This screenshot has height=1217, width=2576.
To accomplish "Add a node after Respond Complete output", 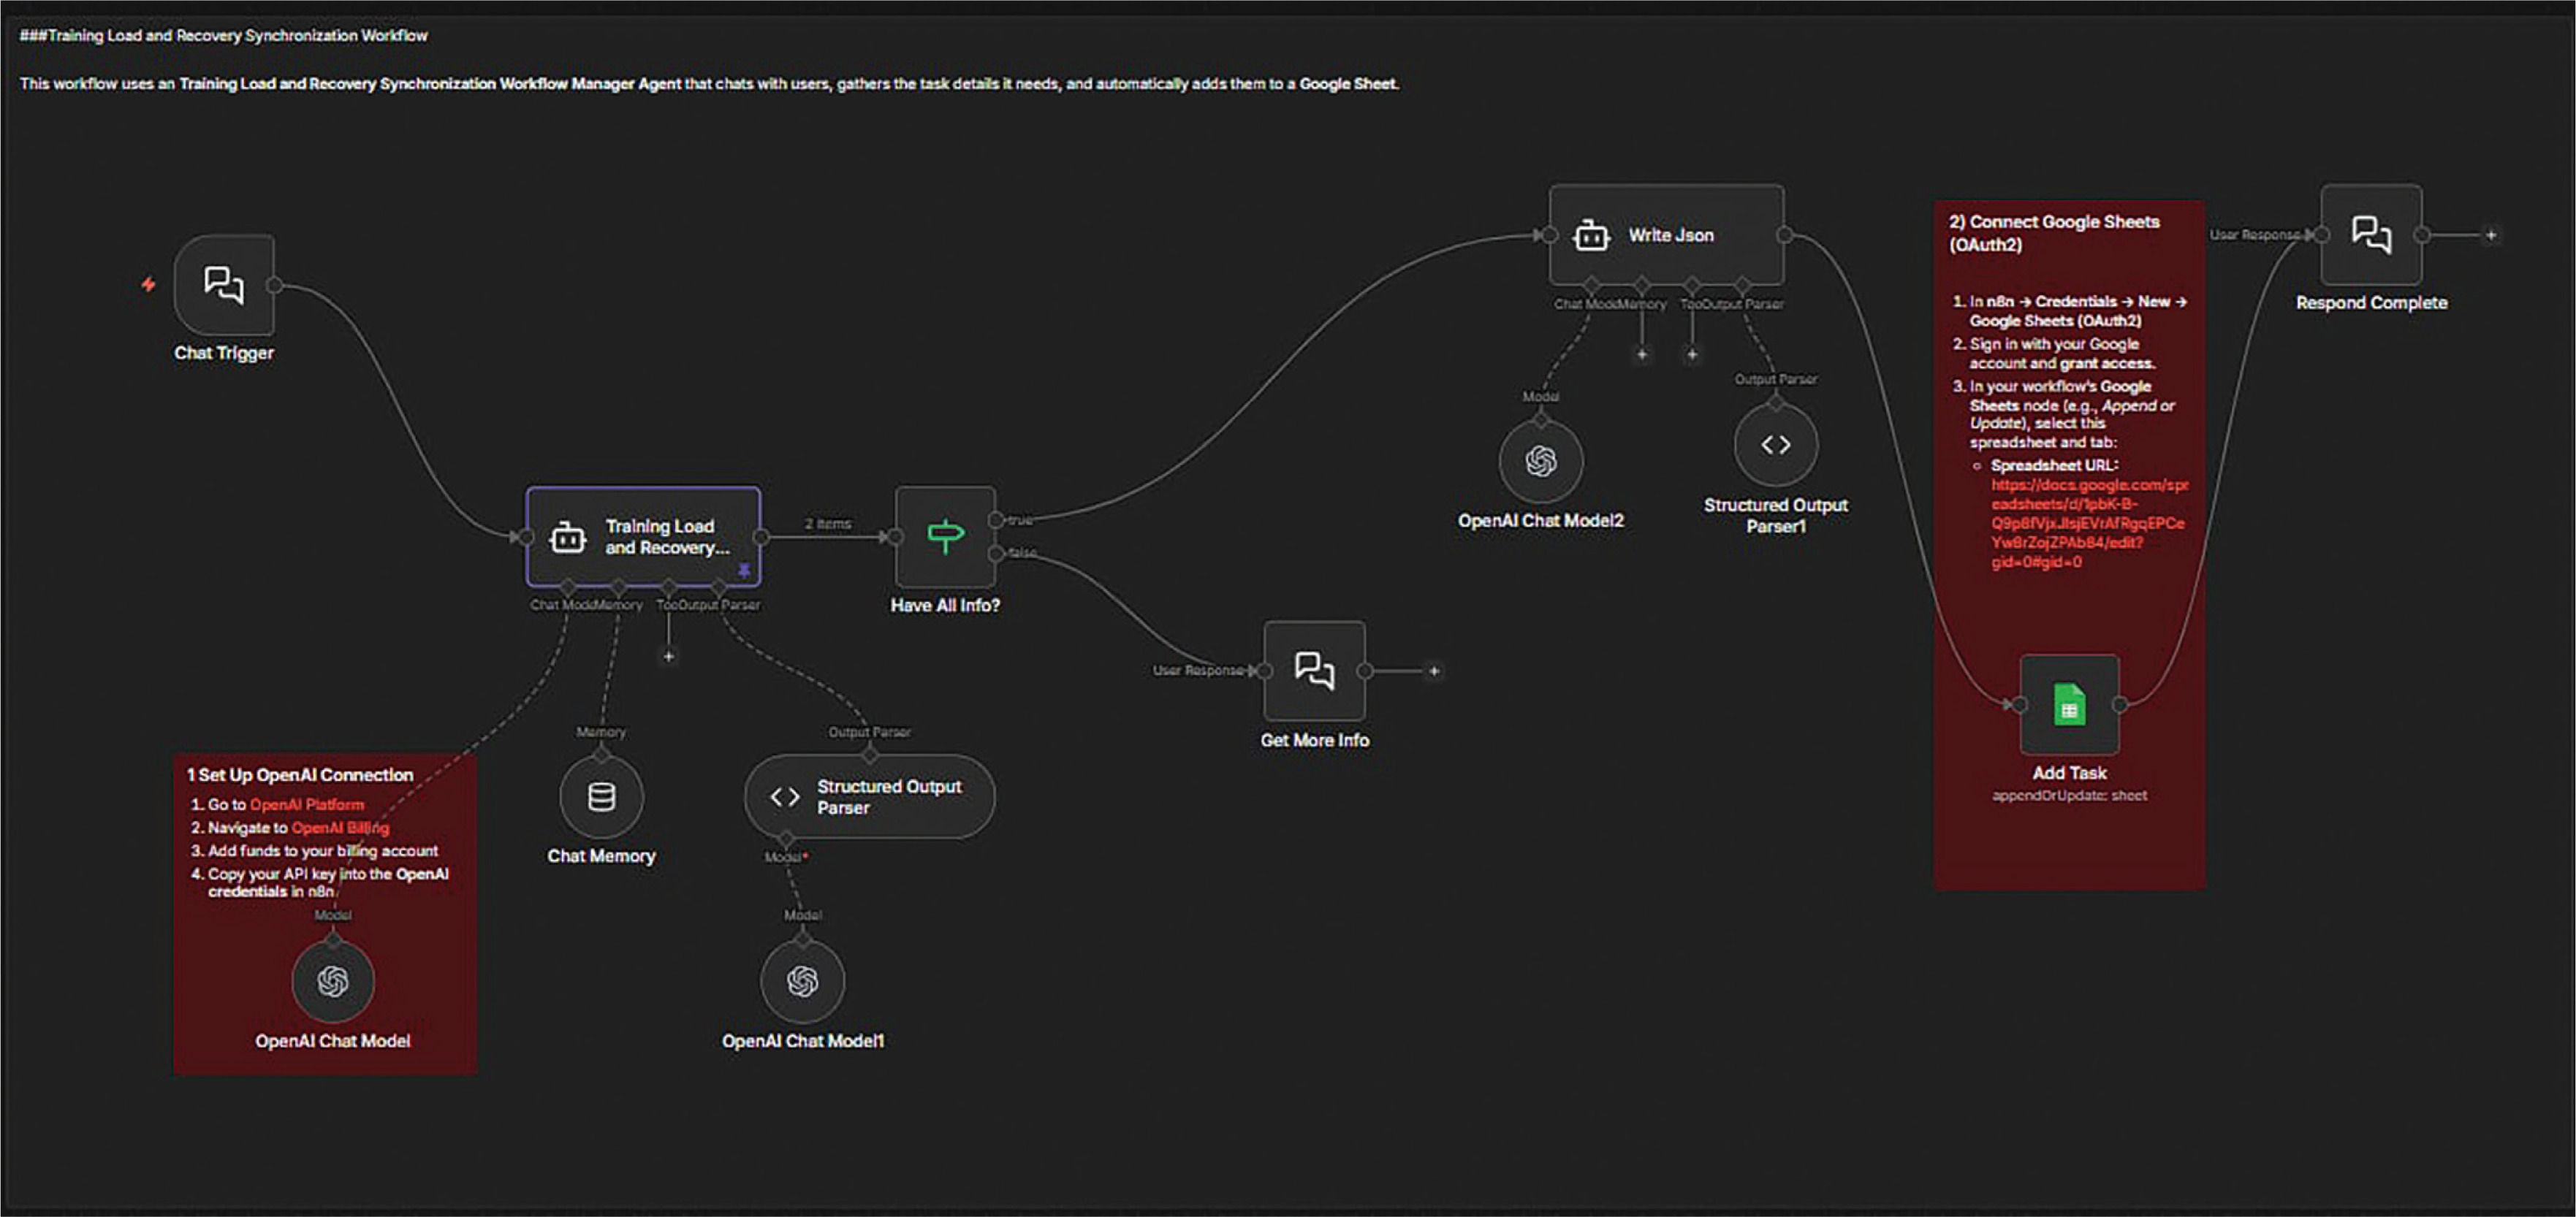I will [x=2491, y=235].
